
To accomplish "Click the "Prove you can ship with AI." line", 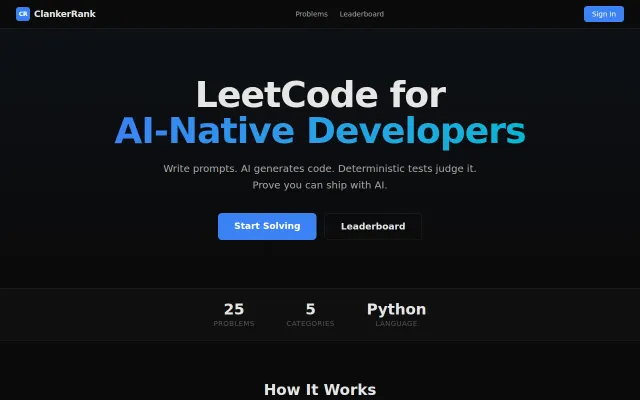I will click(320, 185).
